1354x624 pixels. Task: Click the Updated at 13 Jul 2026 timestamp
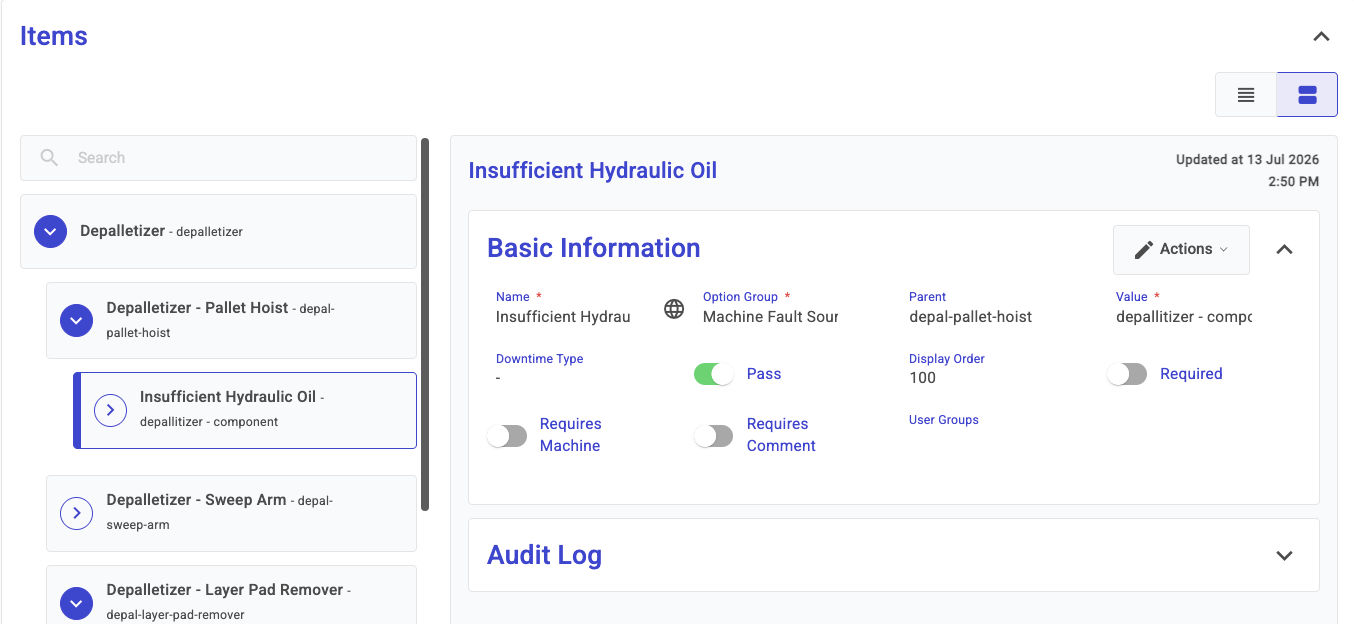tap(1247, 170)
